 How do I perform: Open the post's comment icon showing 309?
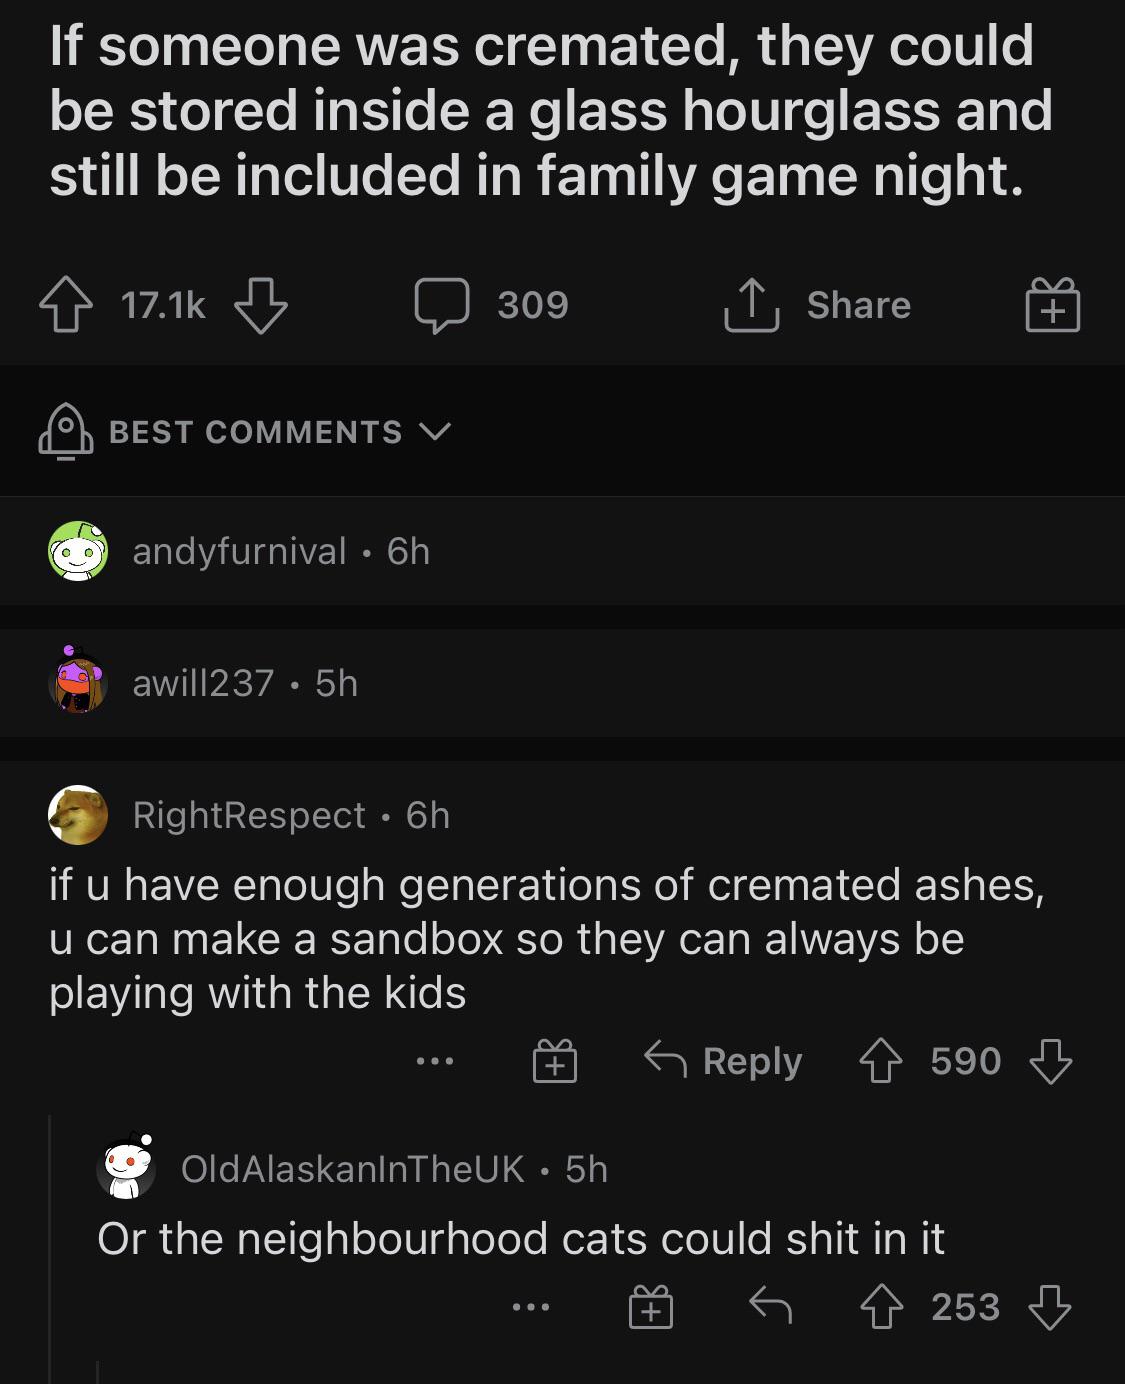click(x=441, y=305)
